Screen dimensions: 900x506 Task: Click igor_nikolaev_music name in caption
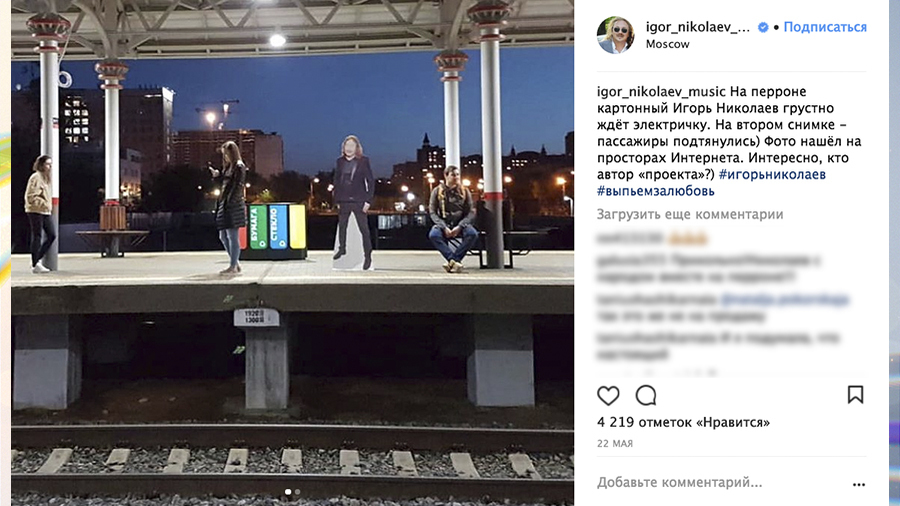(661, 92)
